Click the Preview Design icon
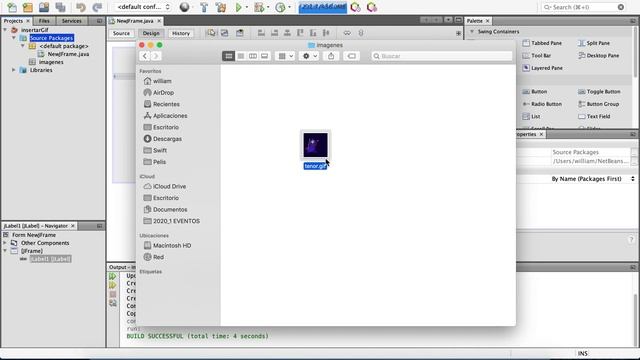Screen dimensions: 640x360 pos(240,33)
